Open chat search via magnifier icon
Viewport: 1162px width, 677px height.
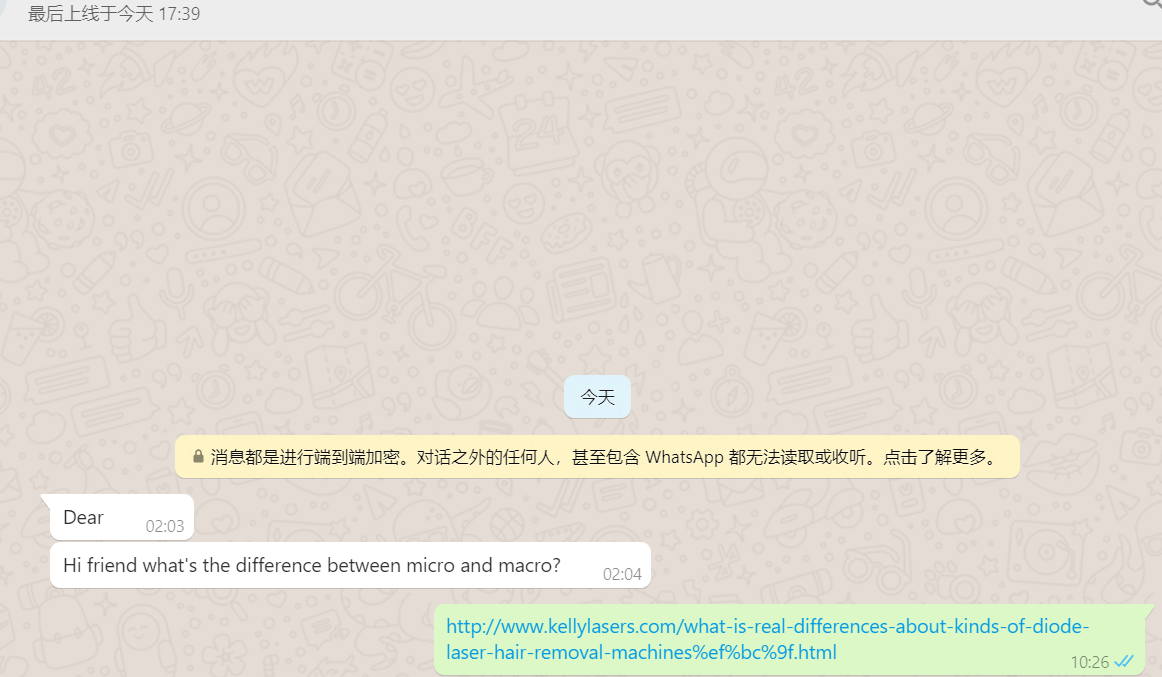tap(1153, 4)
